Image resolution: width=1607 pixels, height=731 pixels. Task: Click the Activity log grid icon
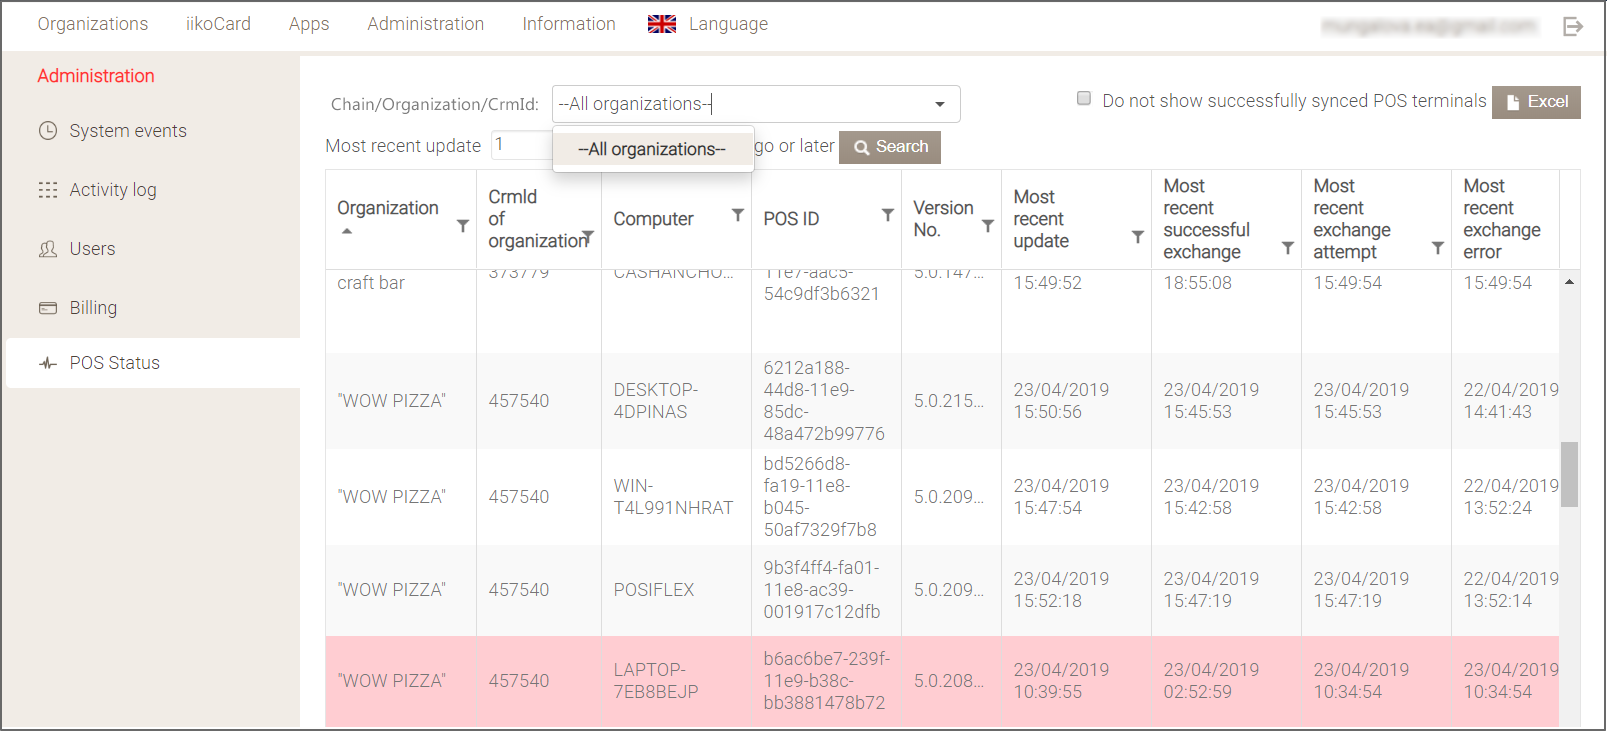click(48, 190)
